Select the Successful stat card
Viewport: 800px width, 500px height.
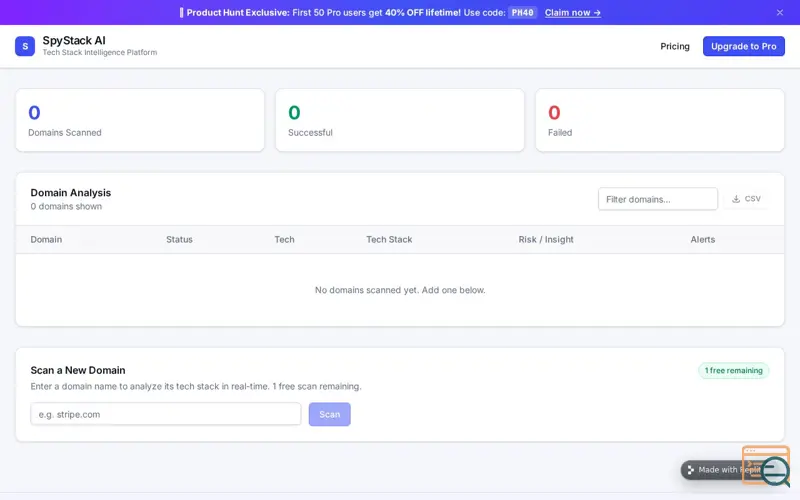pyautogui.click(x=399, y=120)
